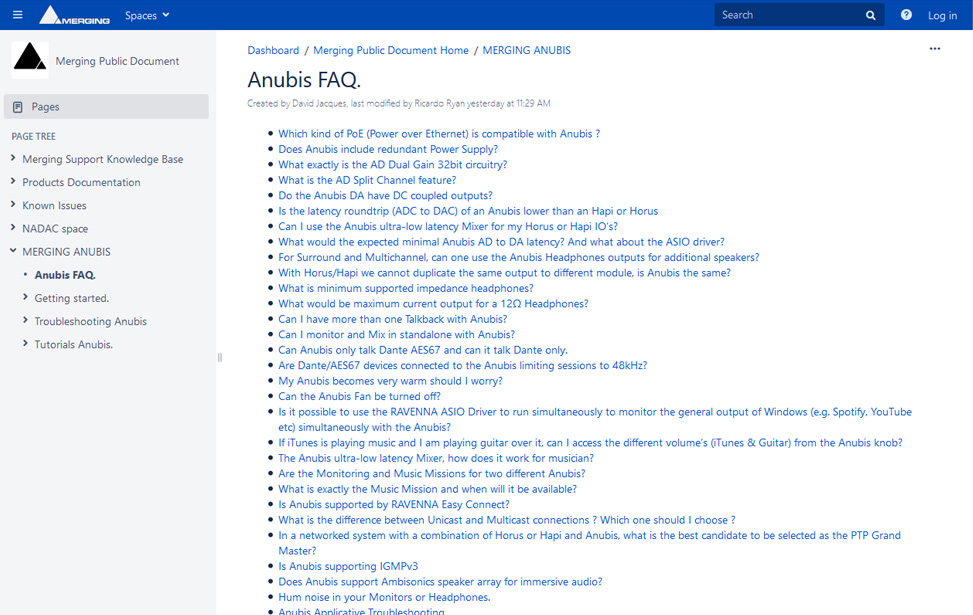Open Troubleshooting Anubis page
Screen dimensions: 973x615
pyautogui.click(x=91, y=321)
